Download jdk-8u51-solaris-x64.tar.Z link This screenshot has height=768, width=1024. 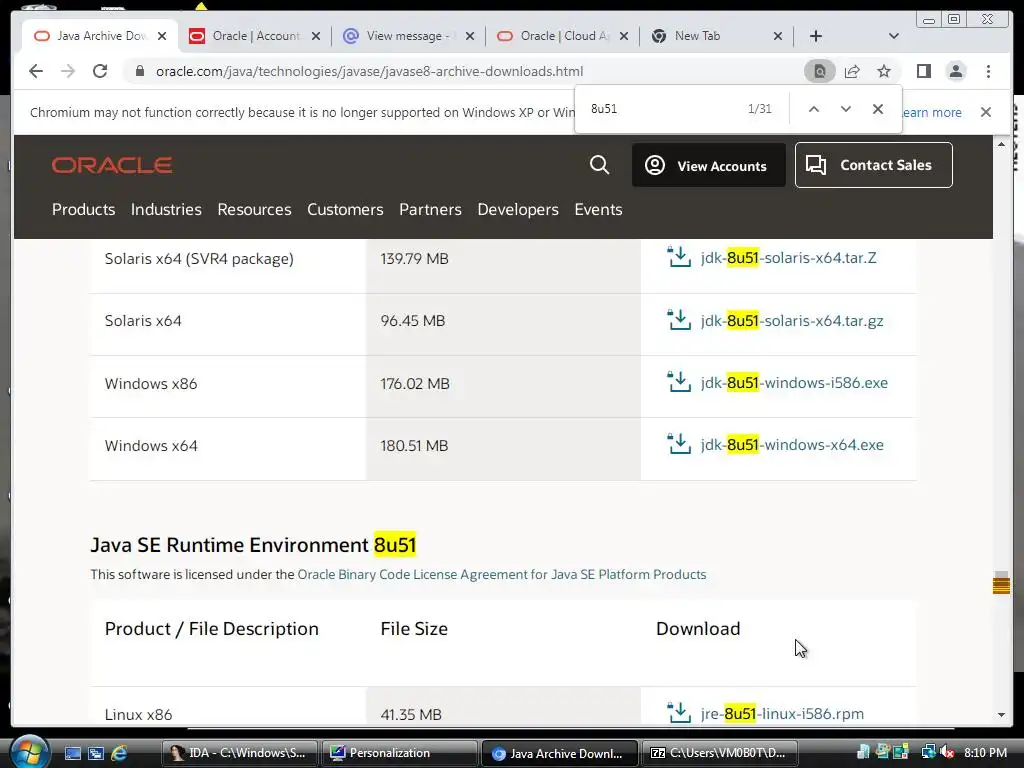pos(788,258)
